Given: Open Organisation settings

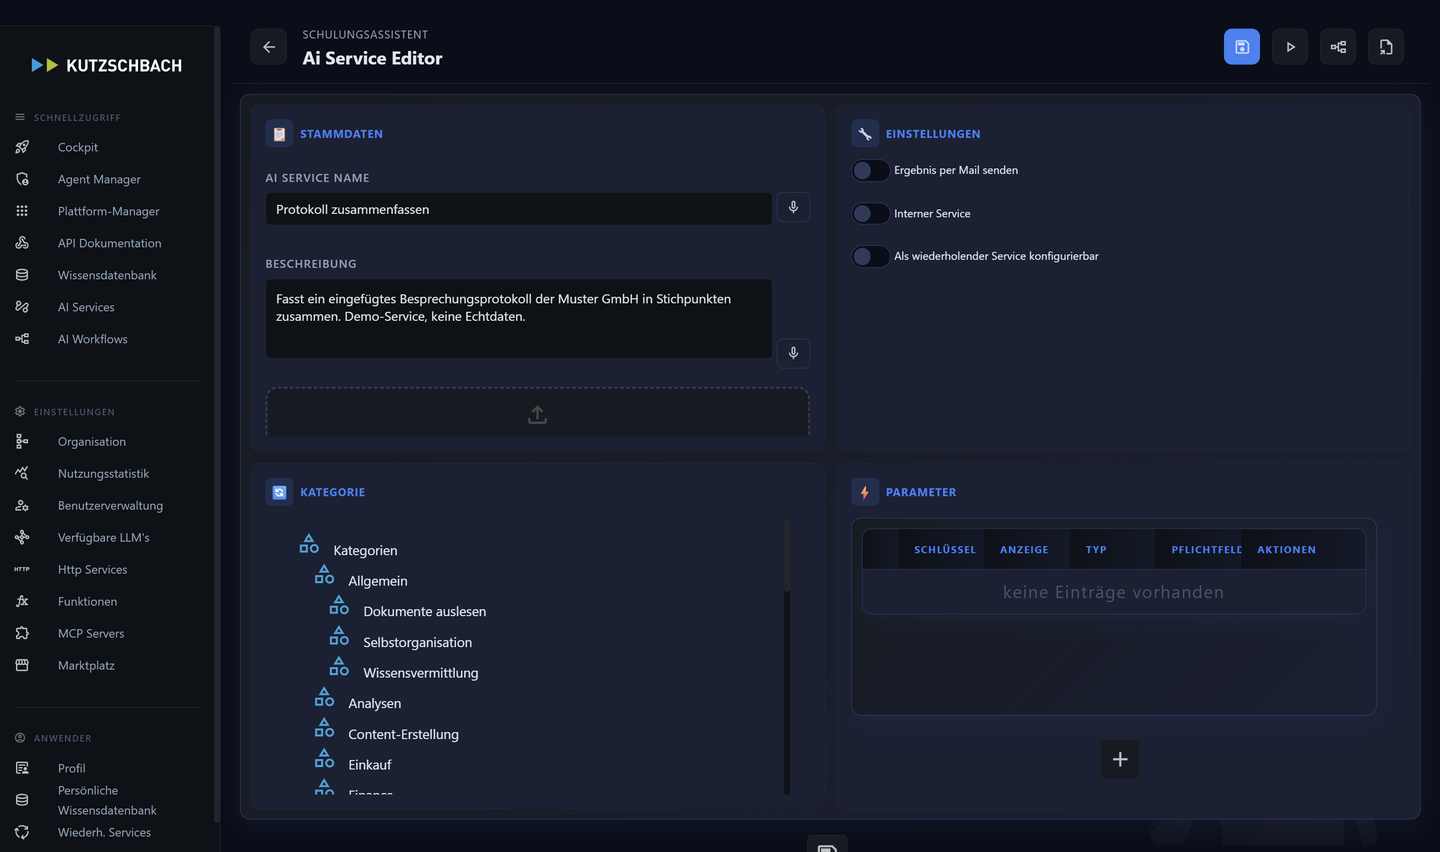Looking at the screenshot, I should click(x=92, y=441).
